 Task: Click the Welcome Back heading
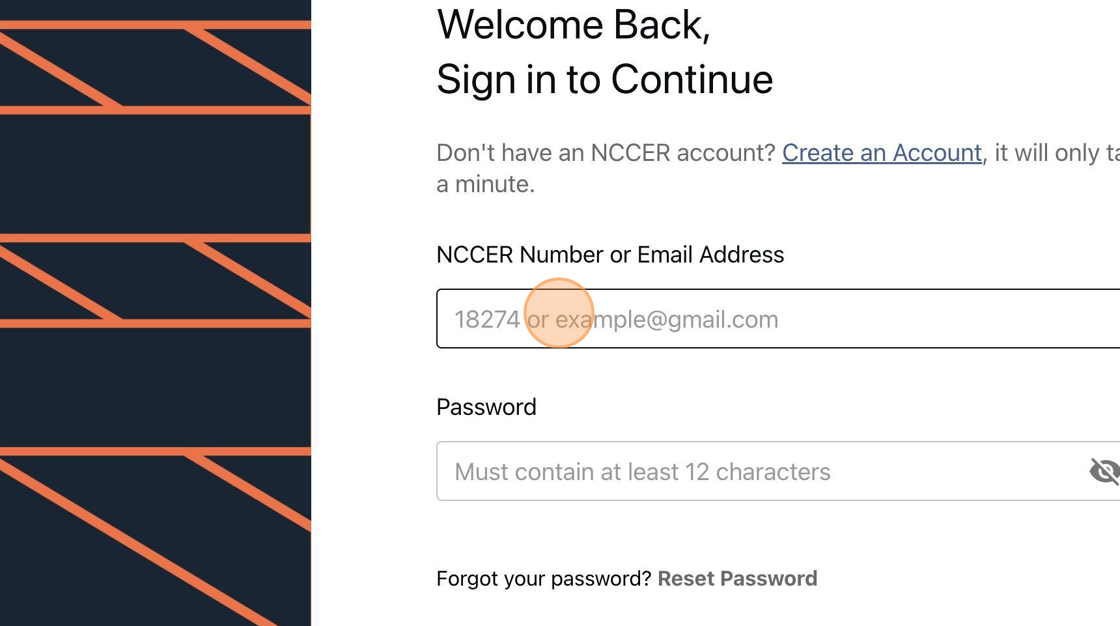573,25
